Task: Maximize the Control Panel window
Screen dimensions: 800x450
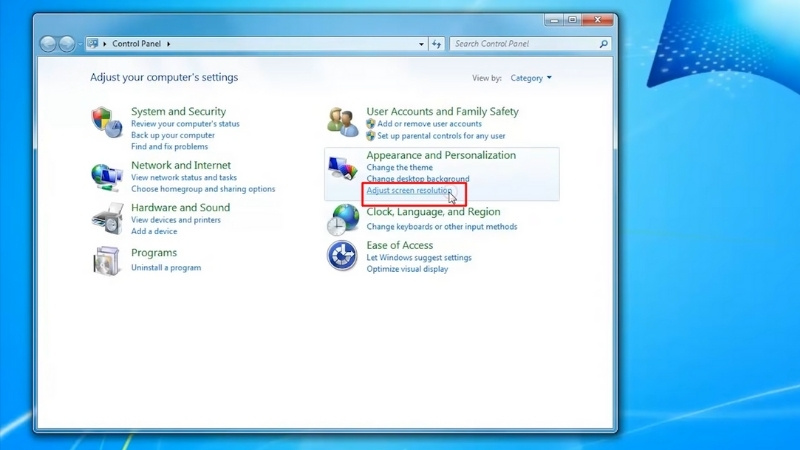Action: pyautogui.click(x=572, y=20)
